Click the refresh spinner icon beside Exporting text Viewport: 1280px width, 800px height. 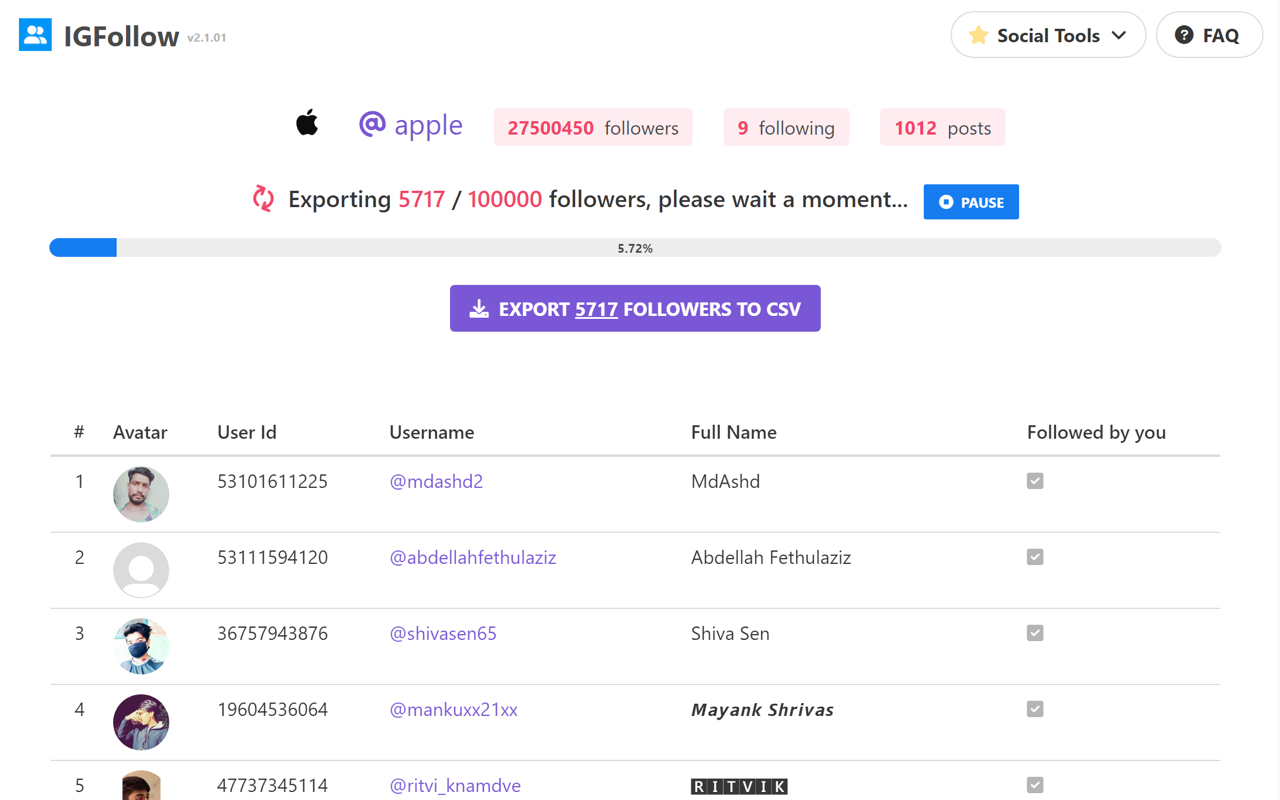(x=263, y=199)
